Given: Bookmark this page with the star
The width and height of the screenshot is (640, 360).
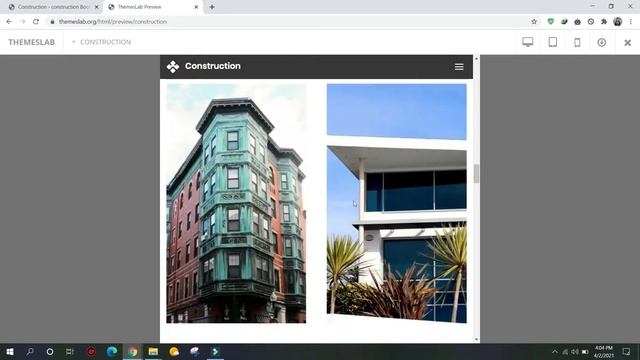Looking at the screenshot, I should [x=534, y=22].
